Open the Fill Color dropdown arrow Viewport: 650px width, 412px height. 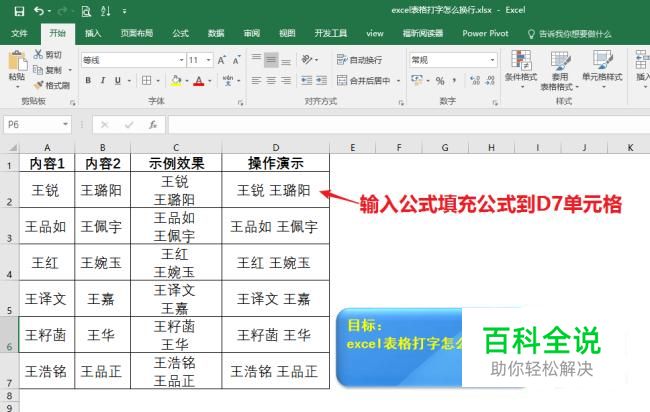click(x=187, y=81)
